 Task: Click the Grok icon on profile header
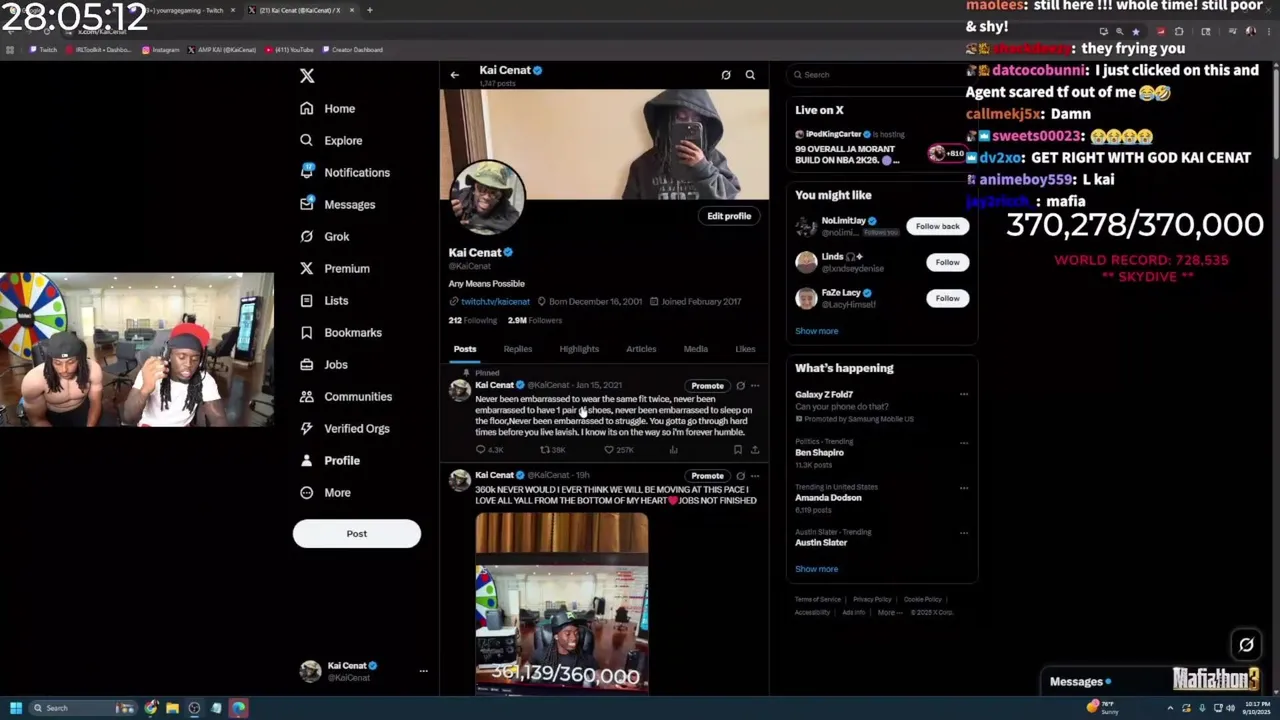pyautogui.click(x=726, y=75)
